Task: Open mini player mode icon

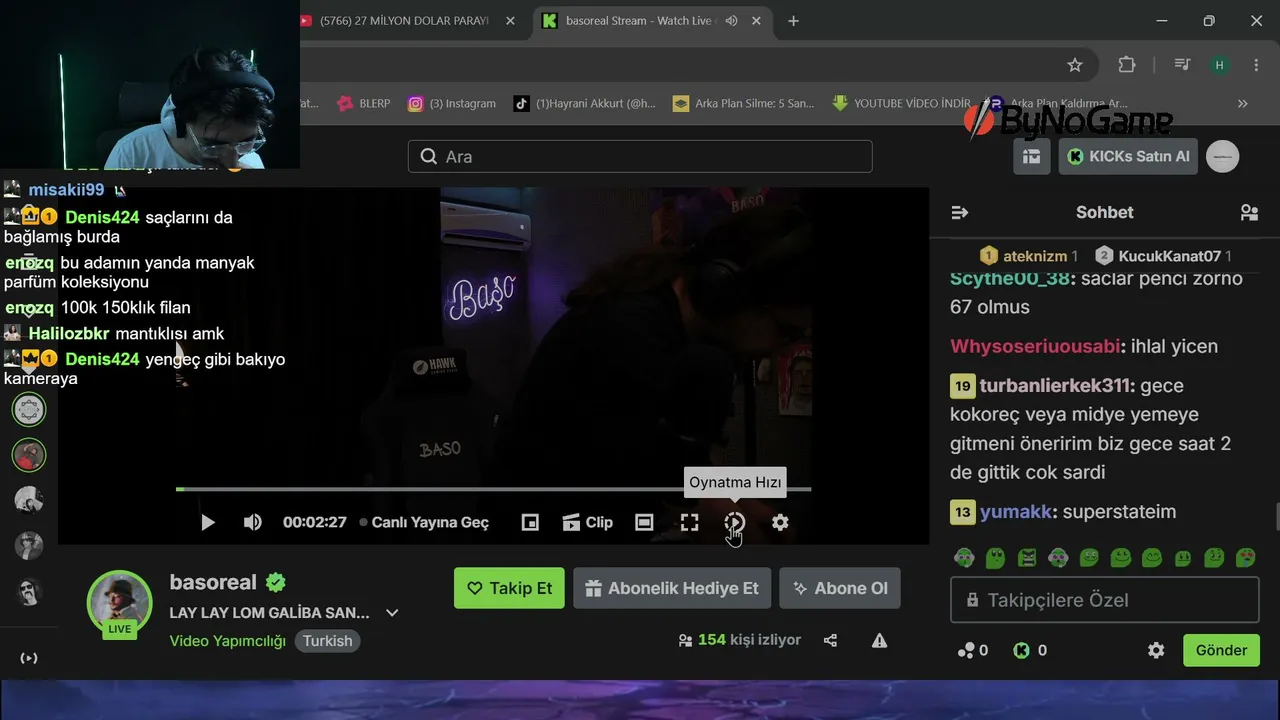Action: (530, 522)
